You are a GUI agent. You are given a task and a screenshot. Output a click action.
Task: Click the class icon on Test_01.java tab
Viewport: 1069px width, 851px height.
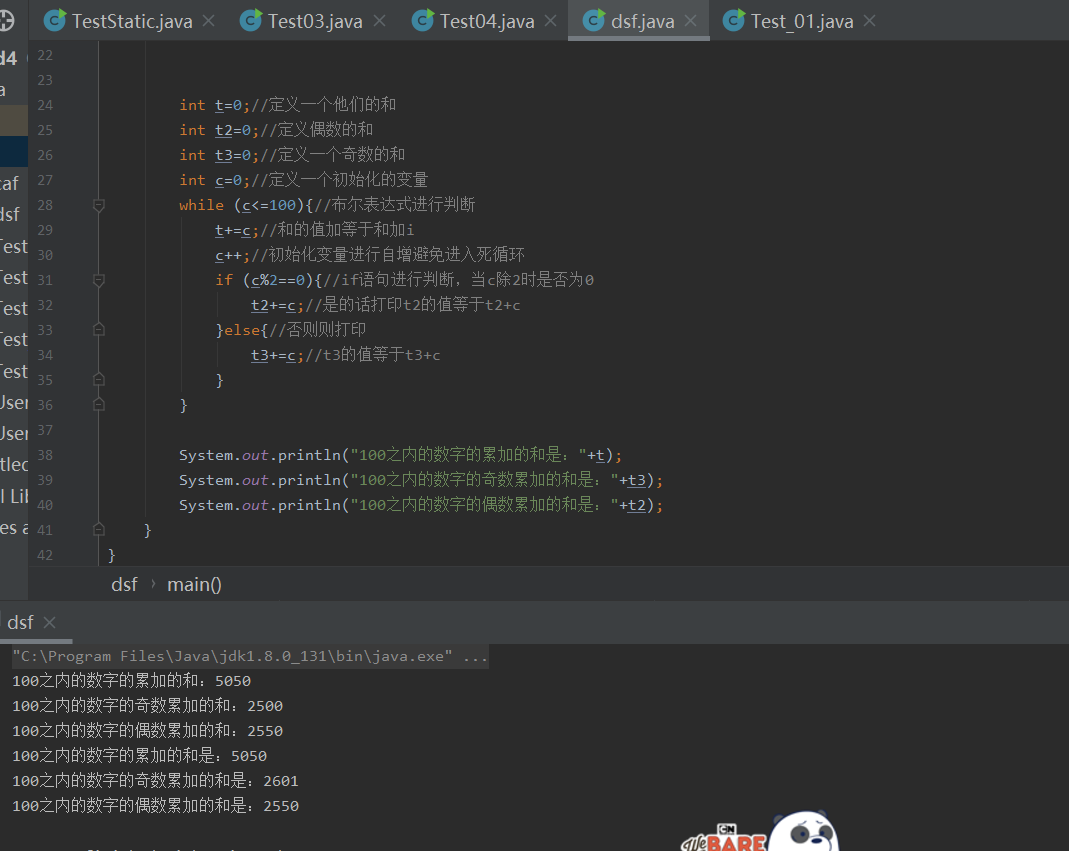click(734, 20)
